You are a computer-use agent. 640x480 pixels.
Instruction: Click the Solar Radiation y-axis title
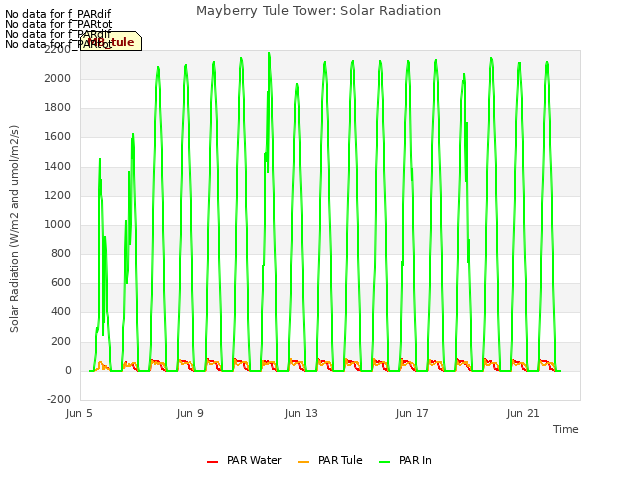click(x=14, y=229)
